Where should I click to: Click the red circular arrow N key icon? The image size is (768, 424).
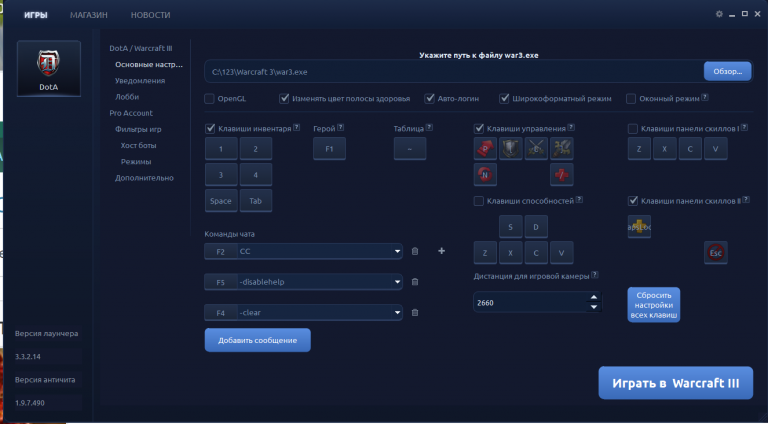[485, 174]
